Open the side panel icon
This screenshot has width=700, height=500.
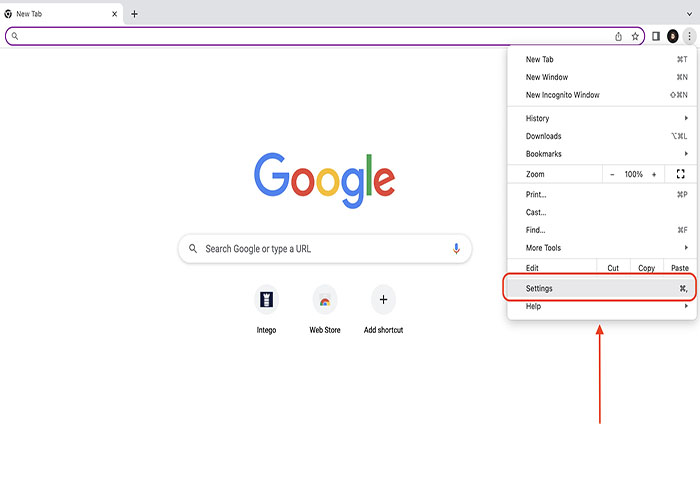656,36
